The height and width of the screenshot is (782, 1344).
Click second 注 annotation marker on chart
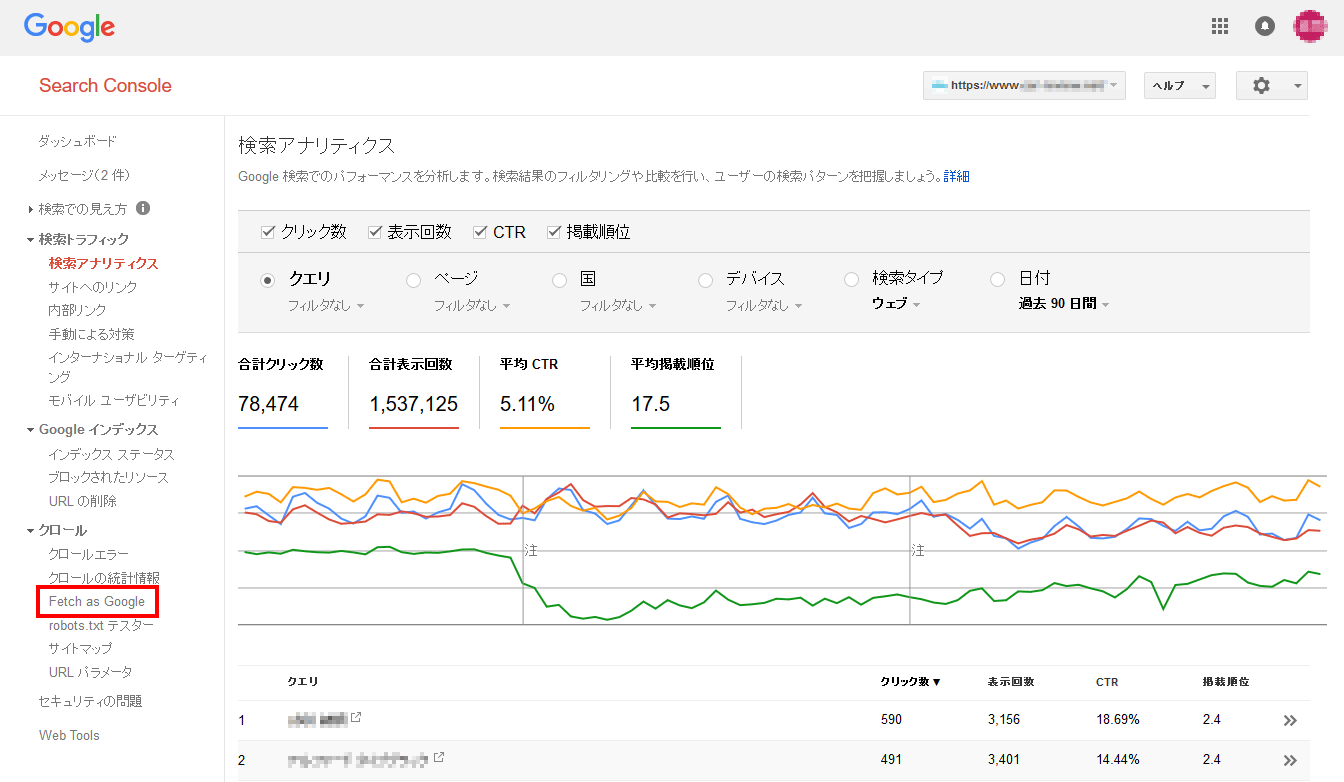pos(917,551)
